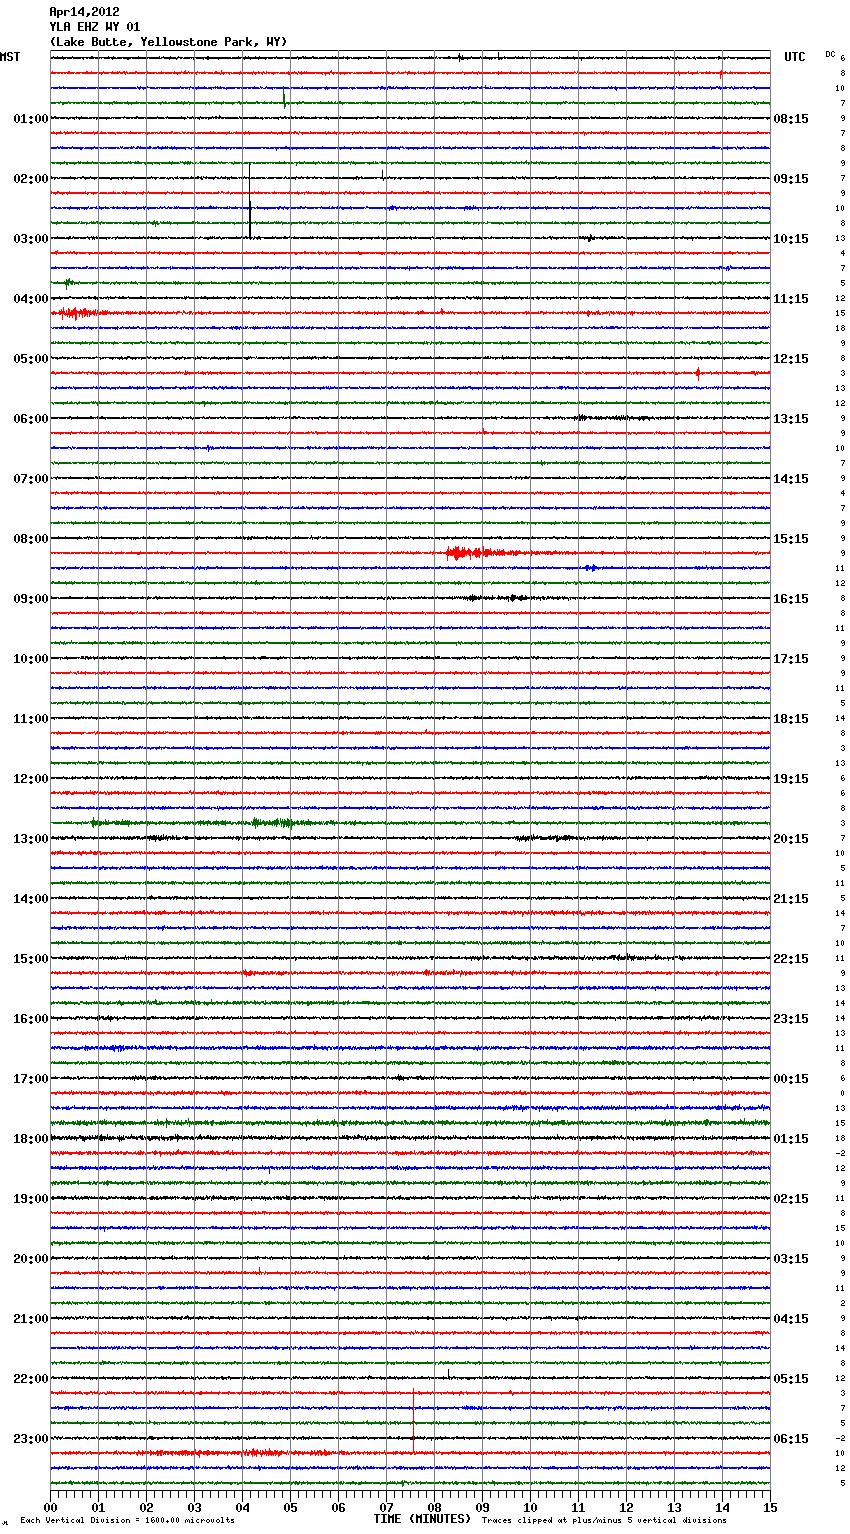Click the "17:15" UTC time label

791,659
